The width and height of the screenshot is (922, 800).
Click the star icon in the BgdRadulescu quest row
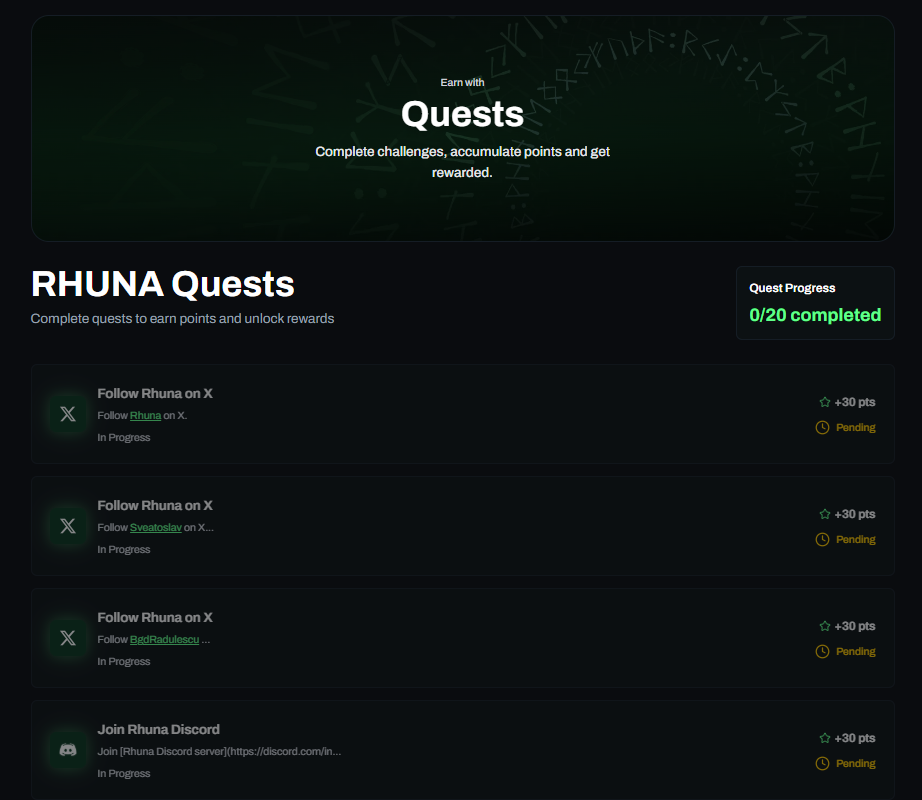tap(824, 626)
